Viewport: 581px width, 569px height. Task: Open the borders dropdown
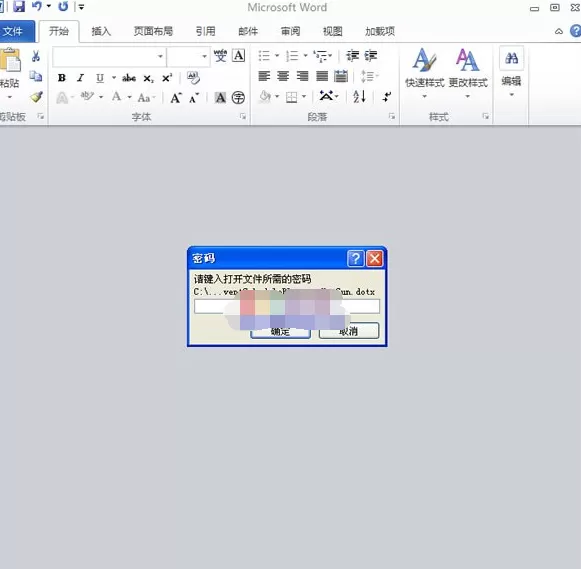point(304,97)
